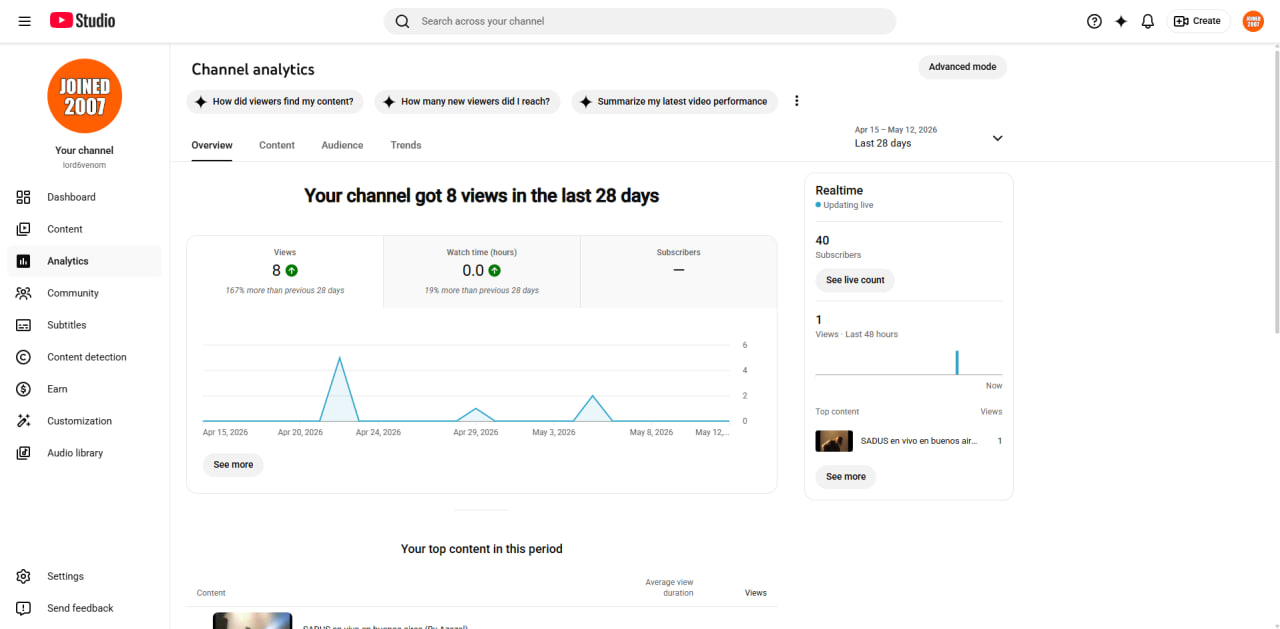This screenshot has height=629, width=1280.
Task: Click the large channel profile picture
Action: coord(85,96)
